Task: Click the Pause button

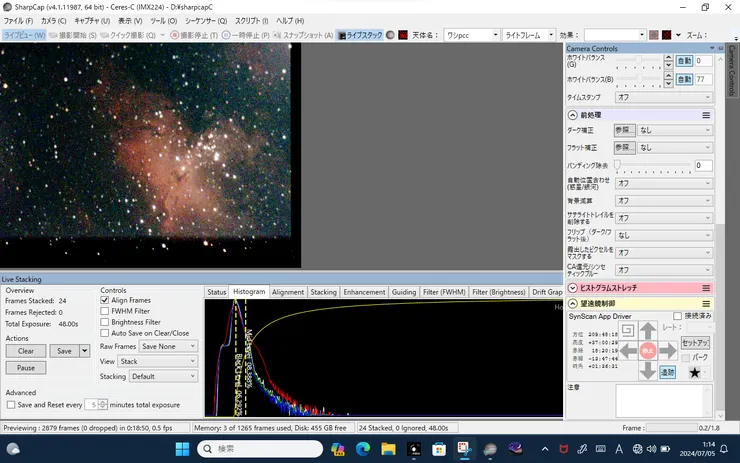Action: pyautogui.click(x=26, y=368)
